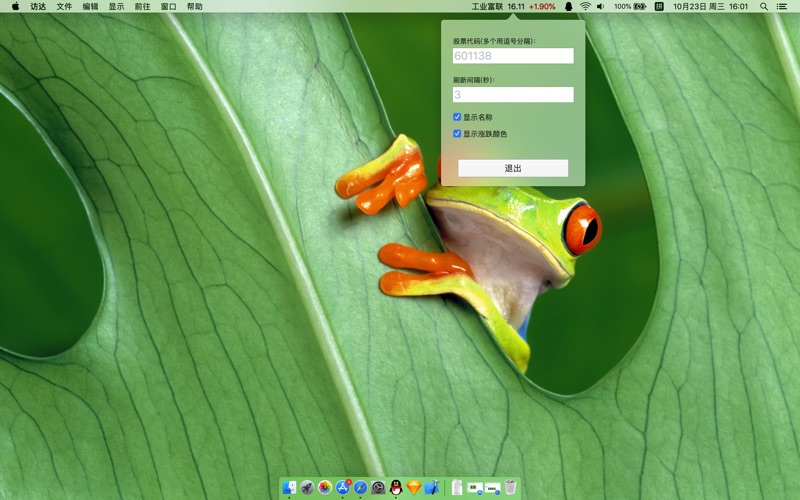Click the stock code field showing 601138

click(x=513, y=56)
